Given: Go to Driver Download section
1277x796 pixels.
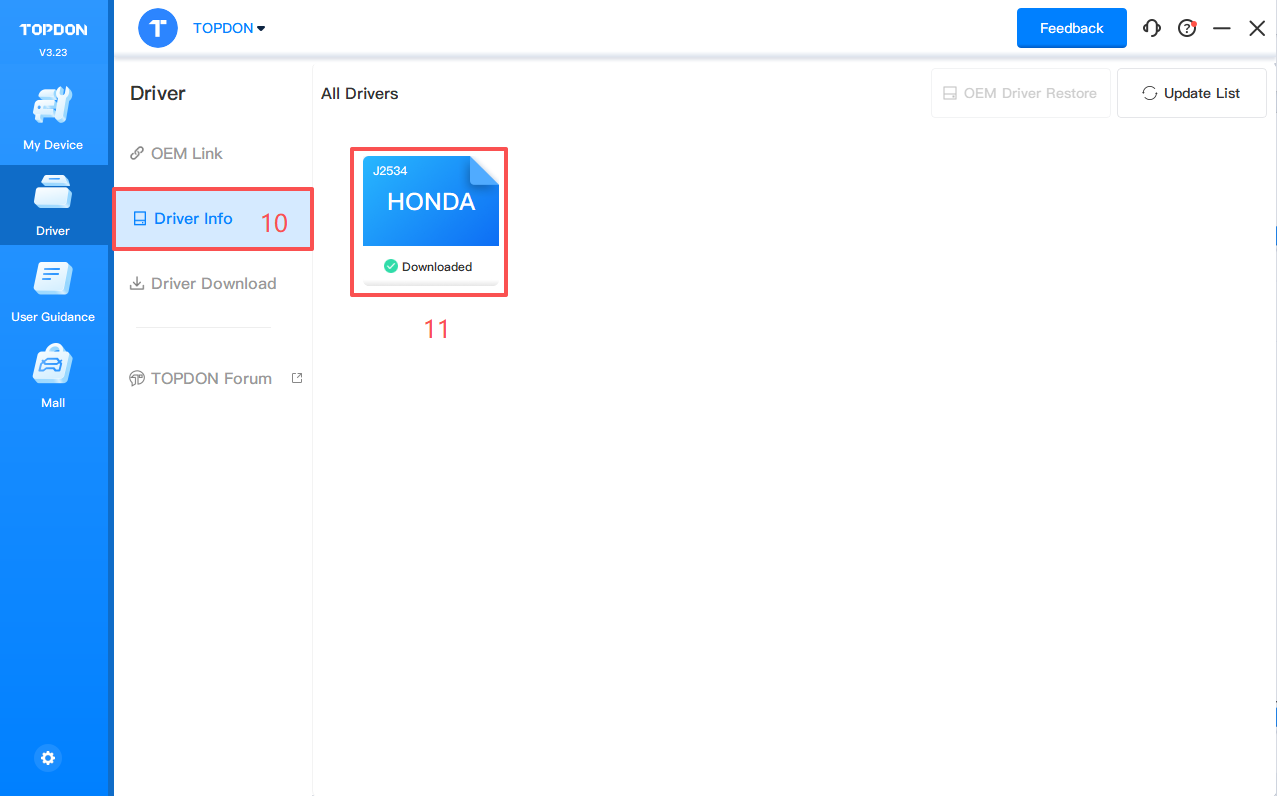Looking at the screenshot, I should 213,283.
